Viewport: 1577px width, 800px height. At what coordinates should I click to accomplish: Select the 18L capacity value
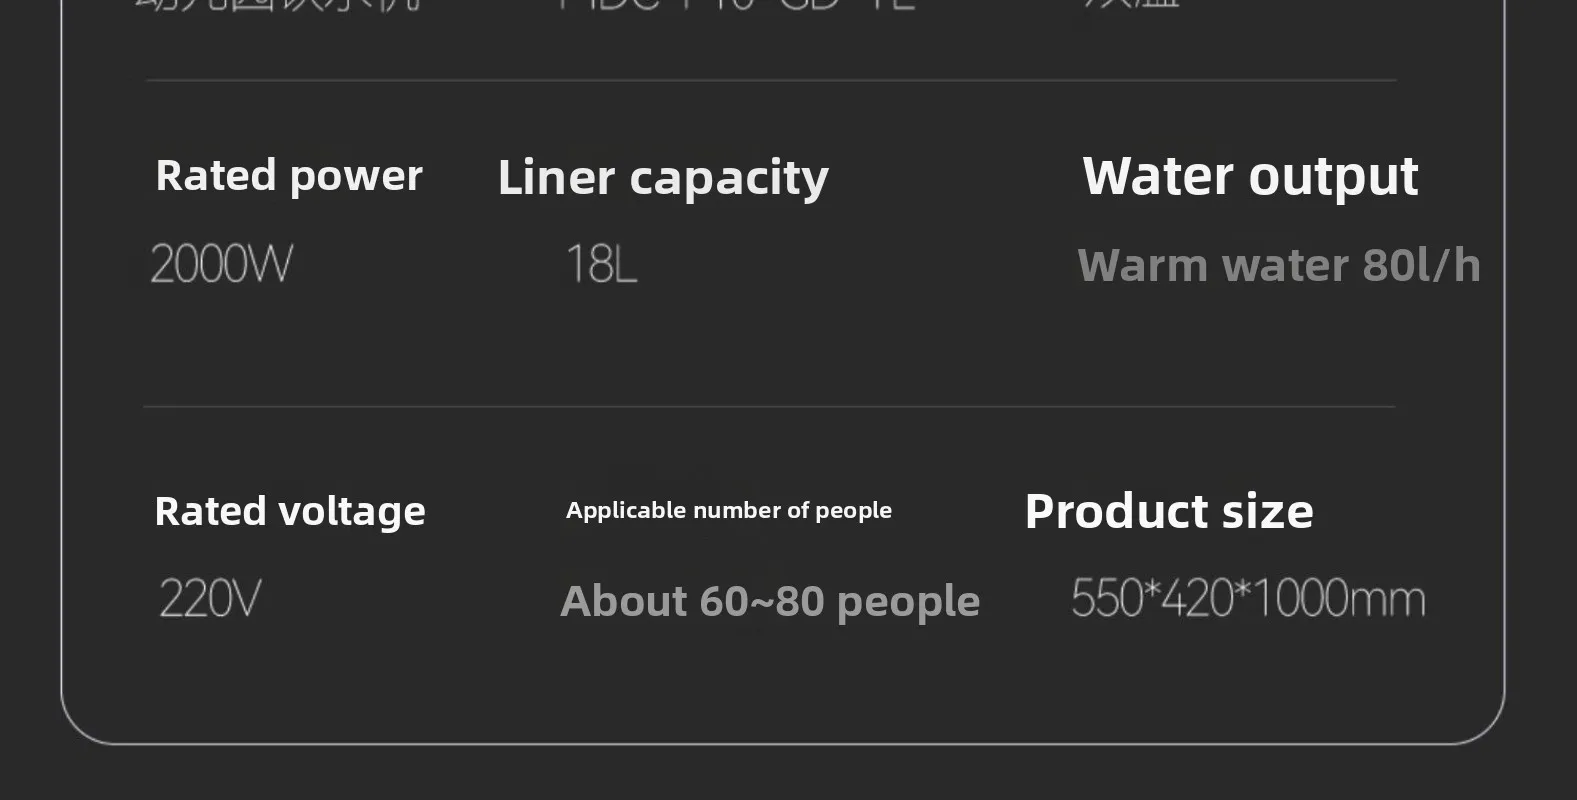(x=601, y=265)
